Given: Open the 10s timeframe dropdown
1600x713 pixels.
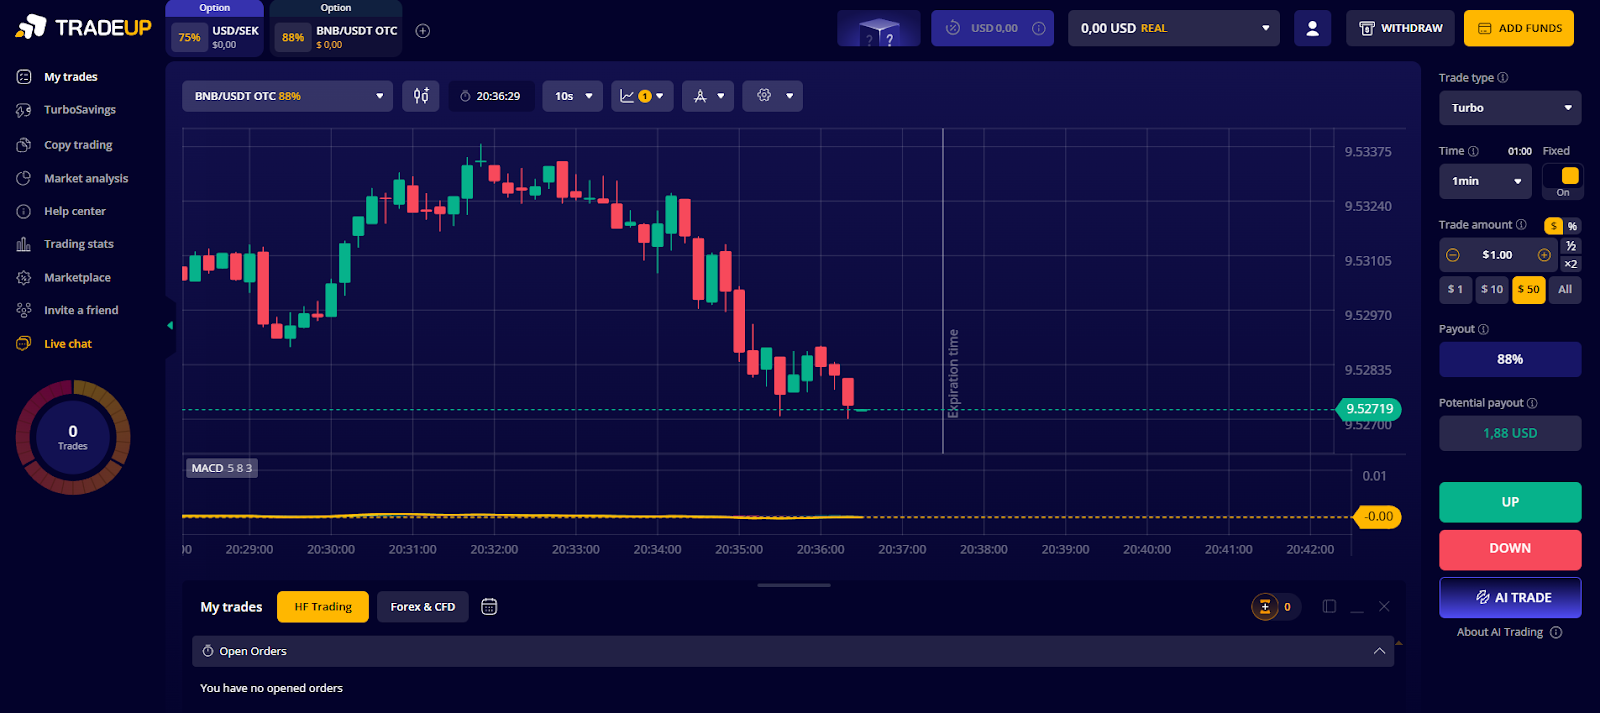Looking at the screenshot, I should [x=573, y=96].
